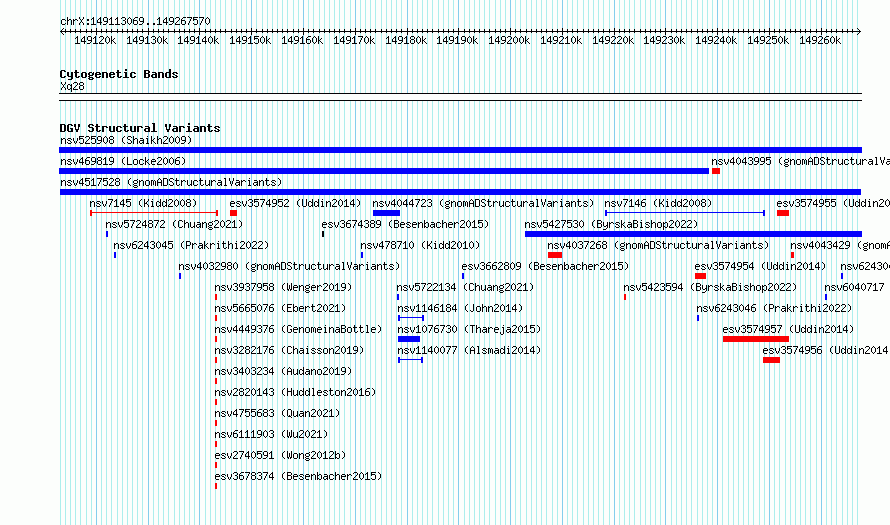
Task: Click the thin blue interval under nsv7146
Action: (x=685, y=213)
